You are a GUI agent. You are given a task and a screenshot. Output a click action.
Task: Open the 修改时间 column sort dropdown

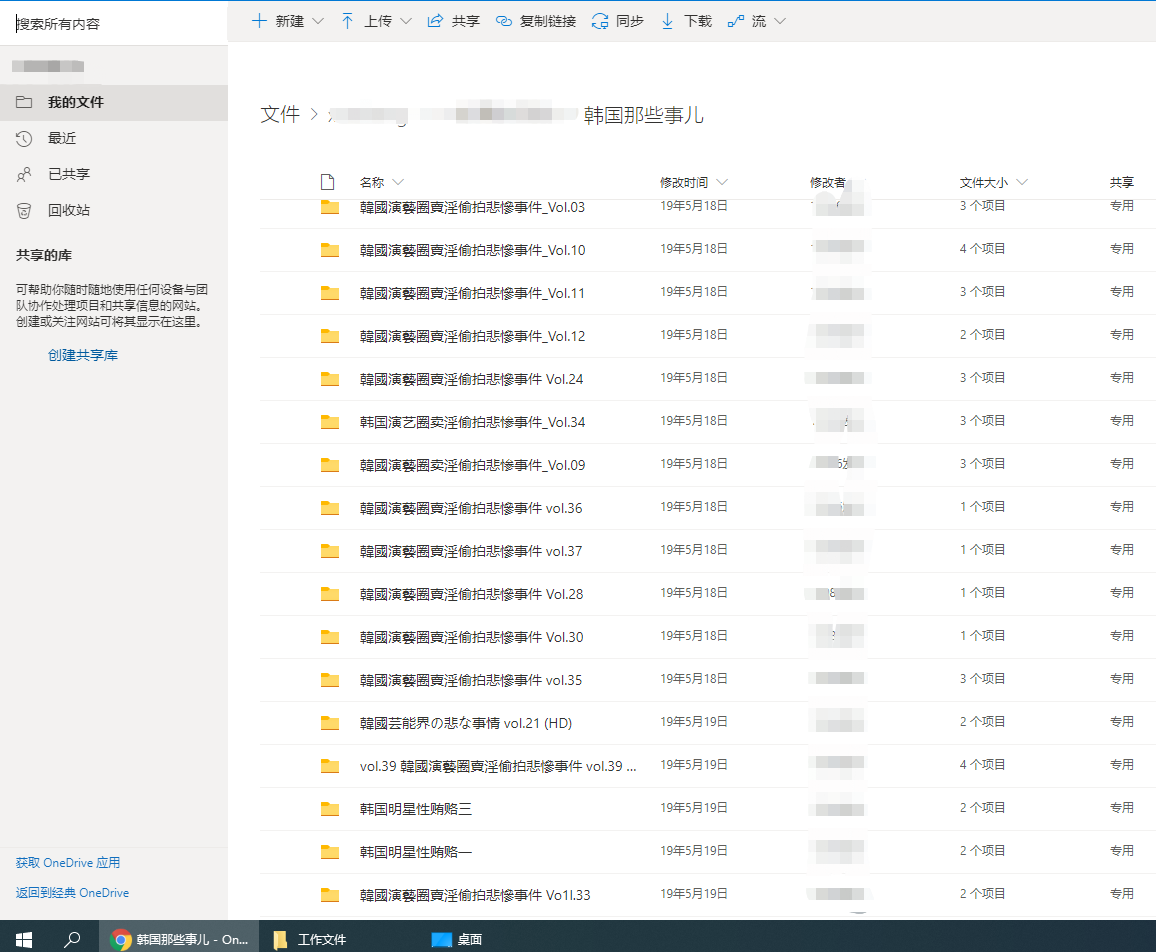coord(722,182)
